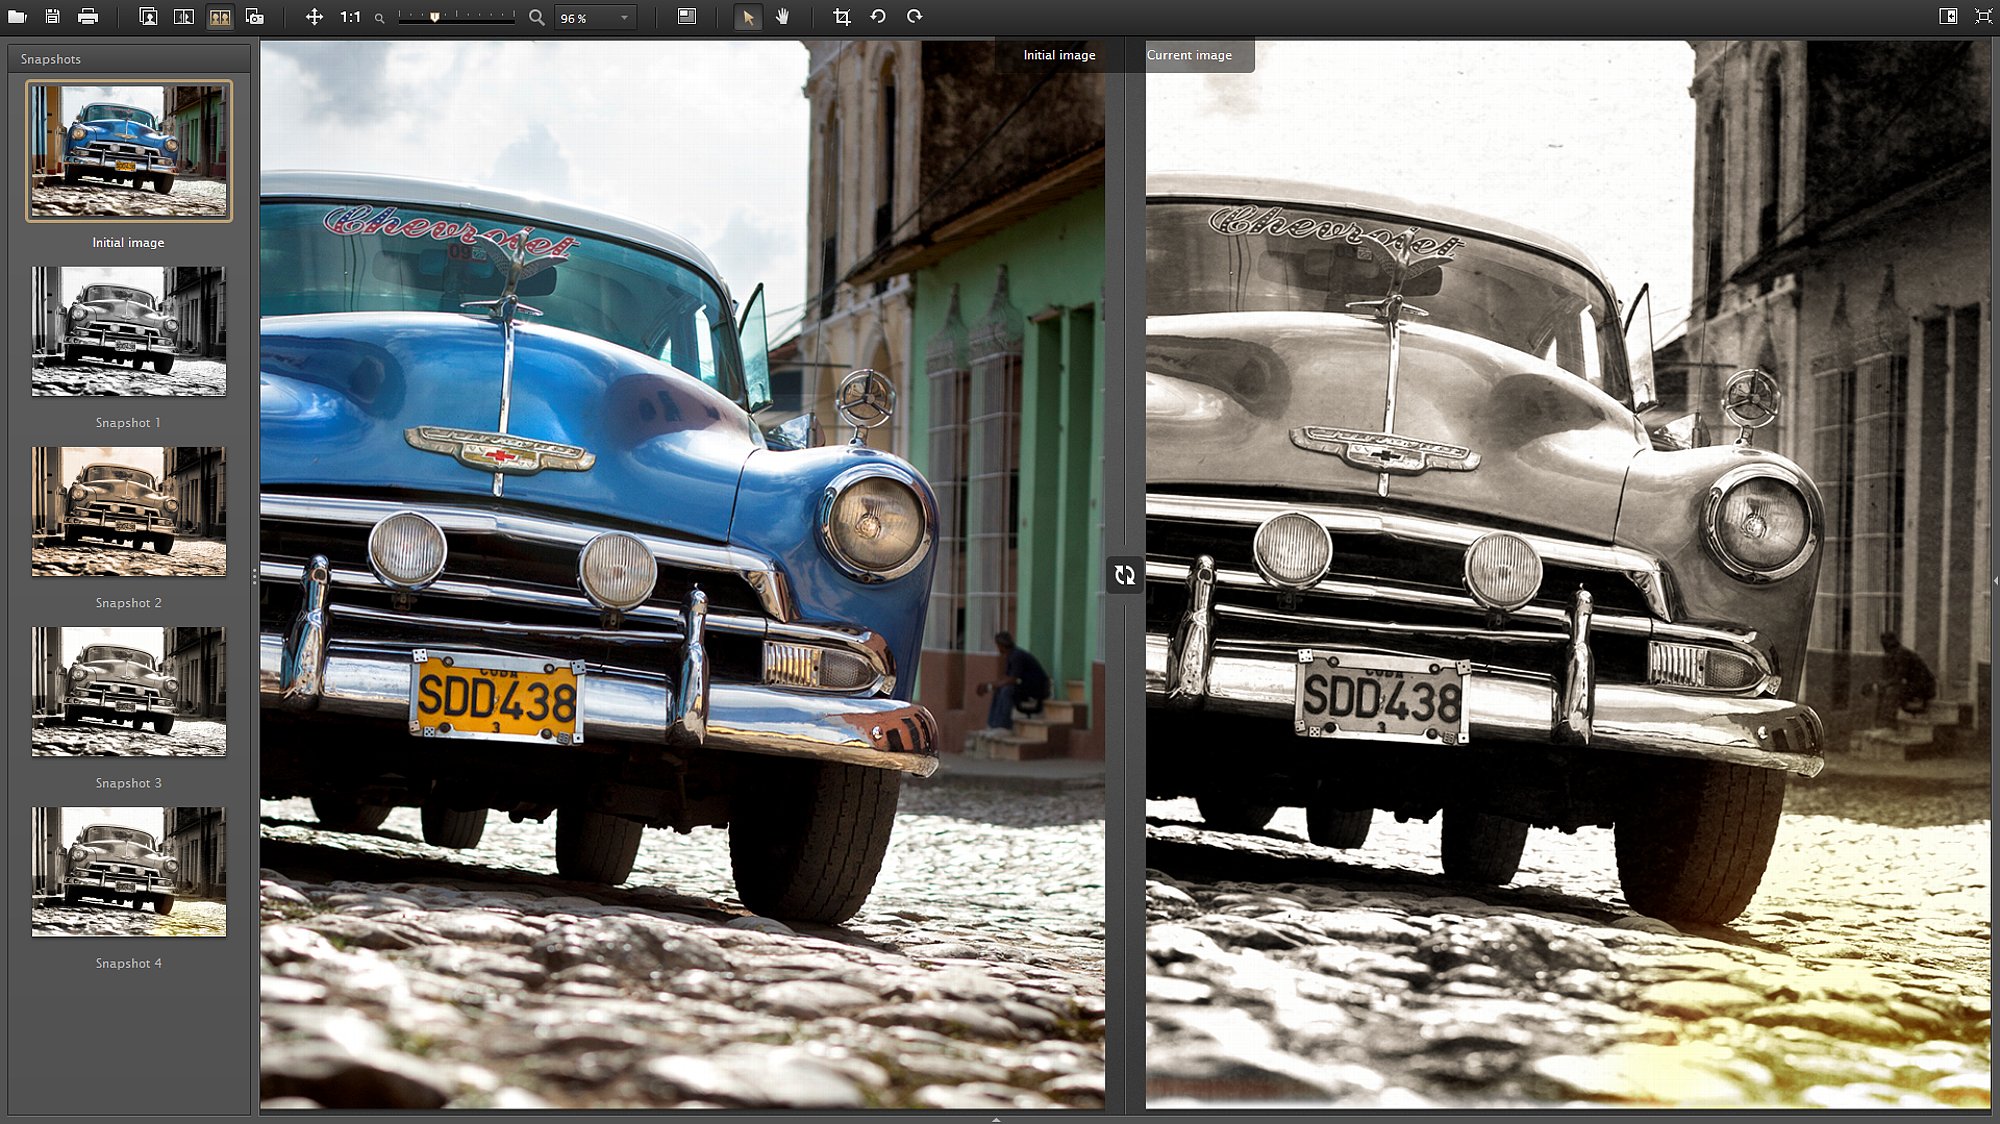The height and width of the screenshot is (1124, 2000).
Task: Click the Snapshots panel header
Action: pyautogui.click(x=129, y=59)
